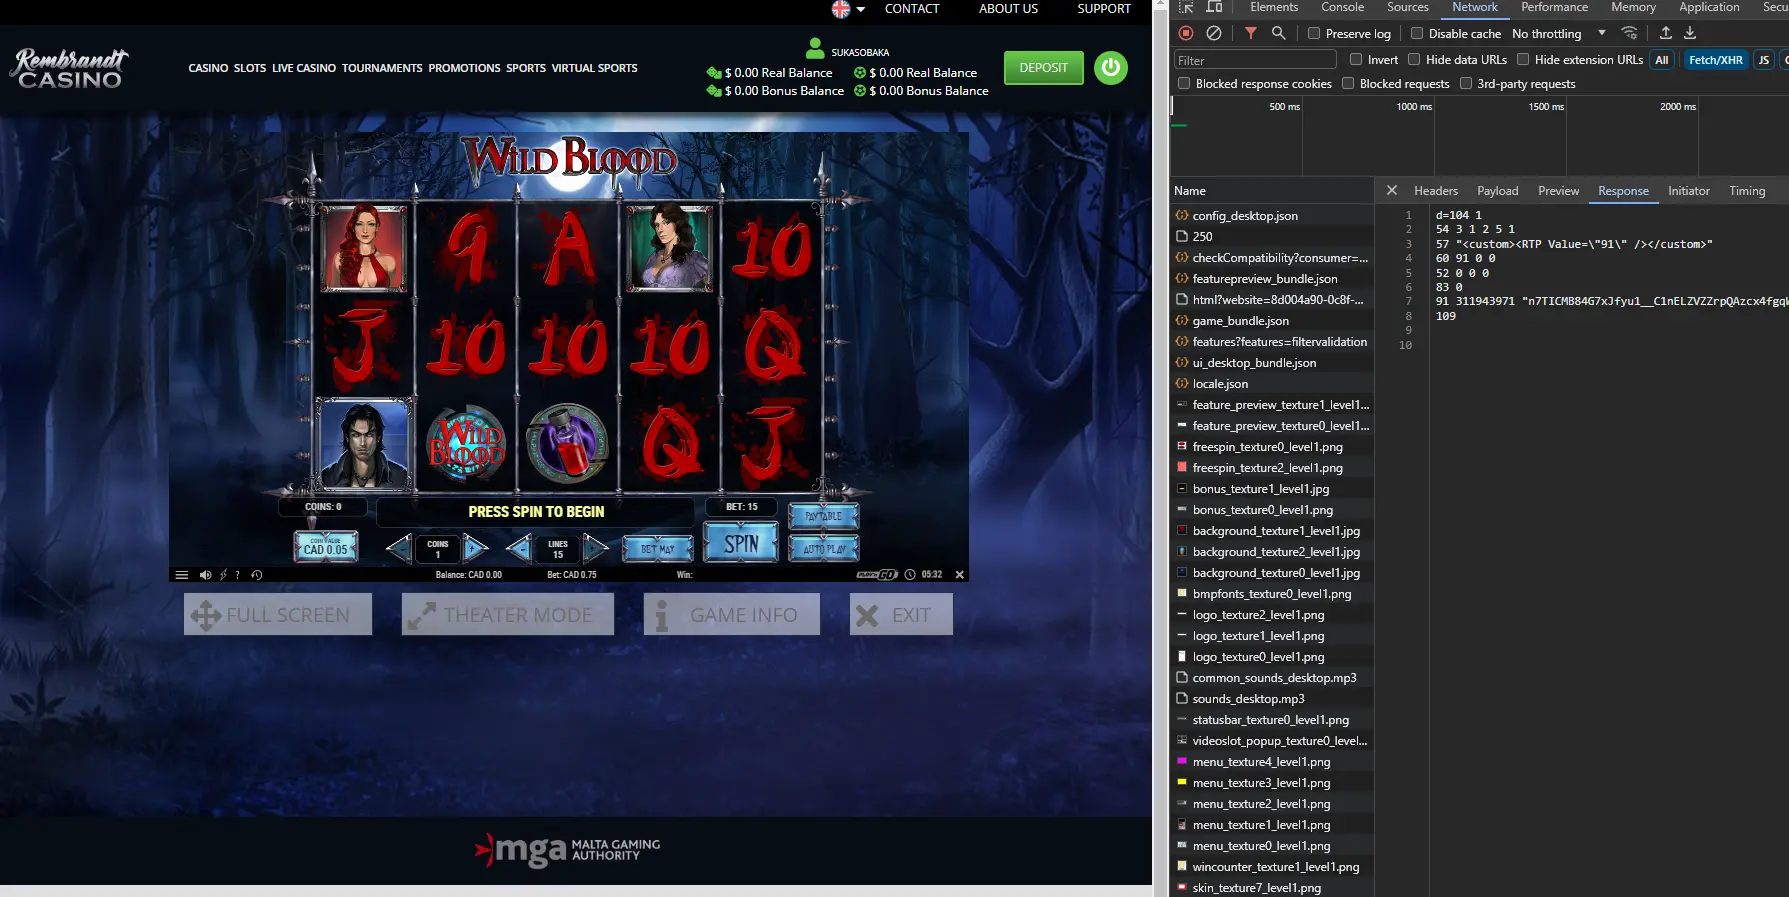Open the Payload request tab
Image resolution: width=1789 pixels, height=897 pixels.
(1497, 190)
